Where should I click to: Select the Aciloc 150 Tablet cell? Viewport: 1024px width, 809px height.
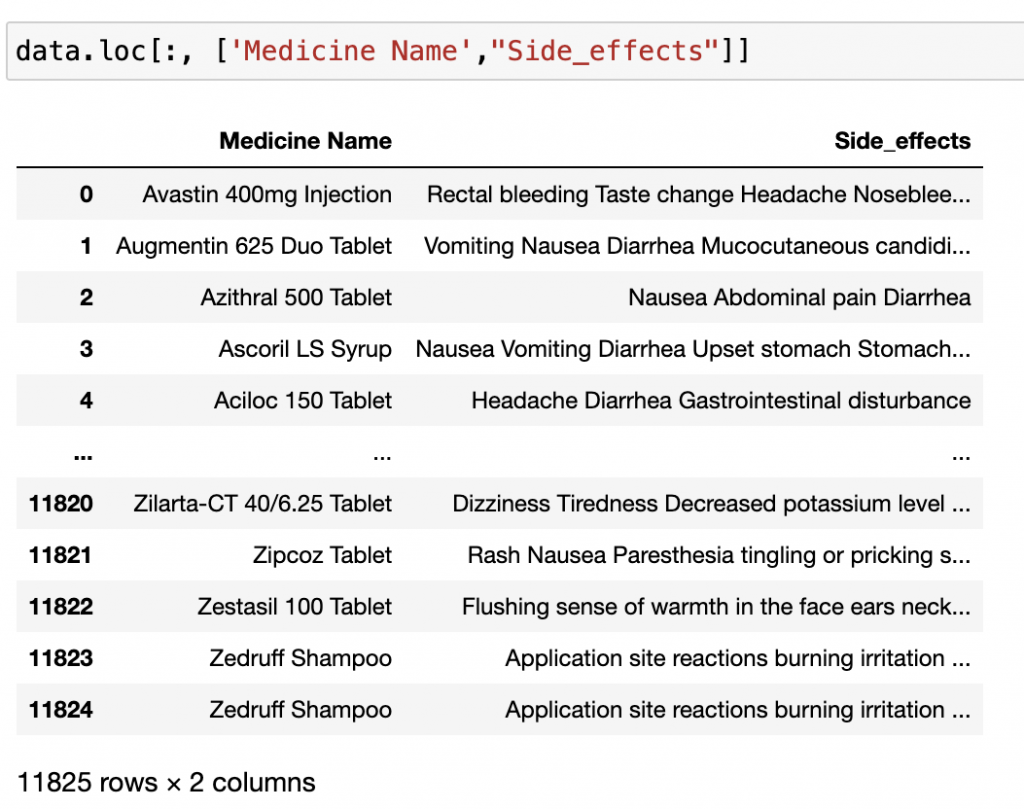click(x=302, y=400)
